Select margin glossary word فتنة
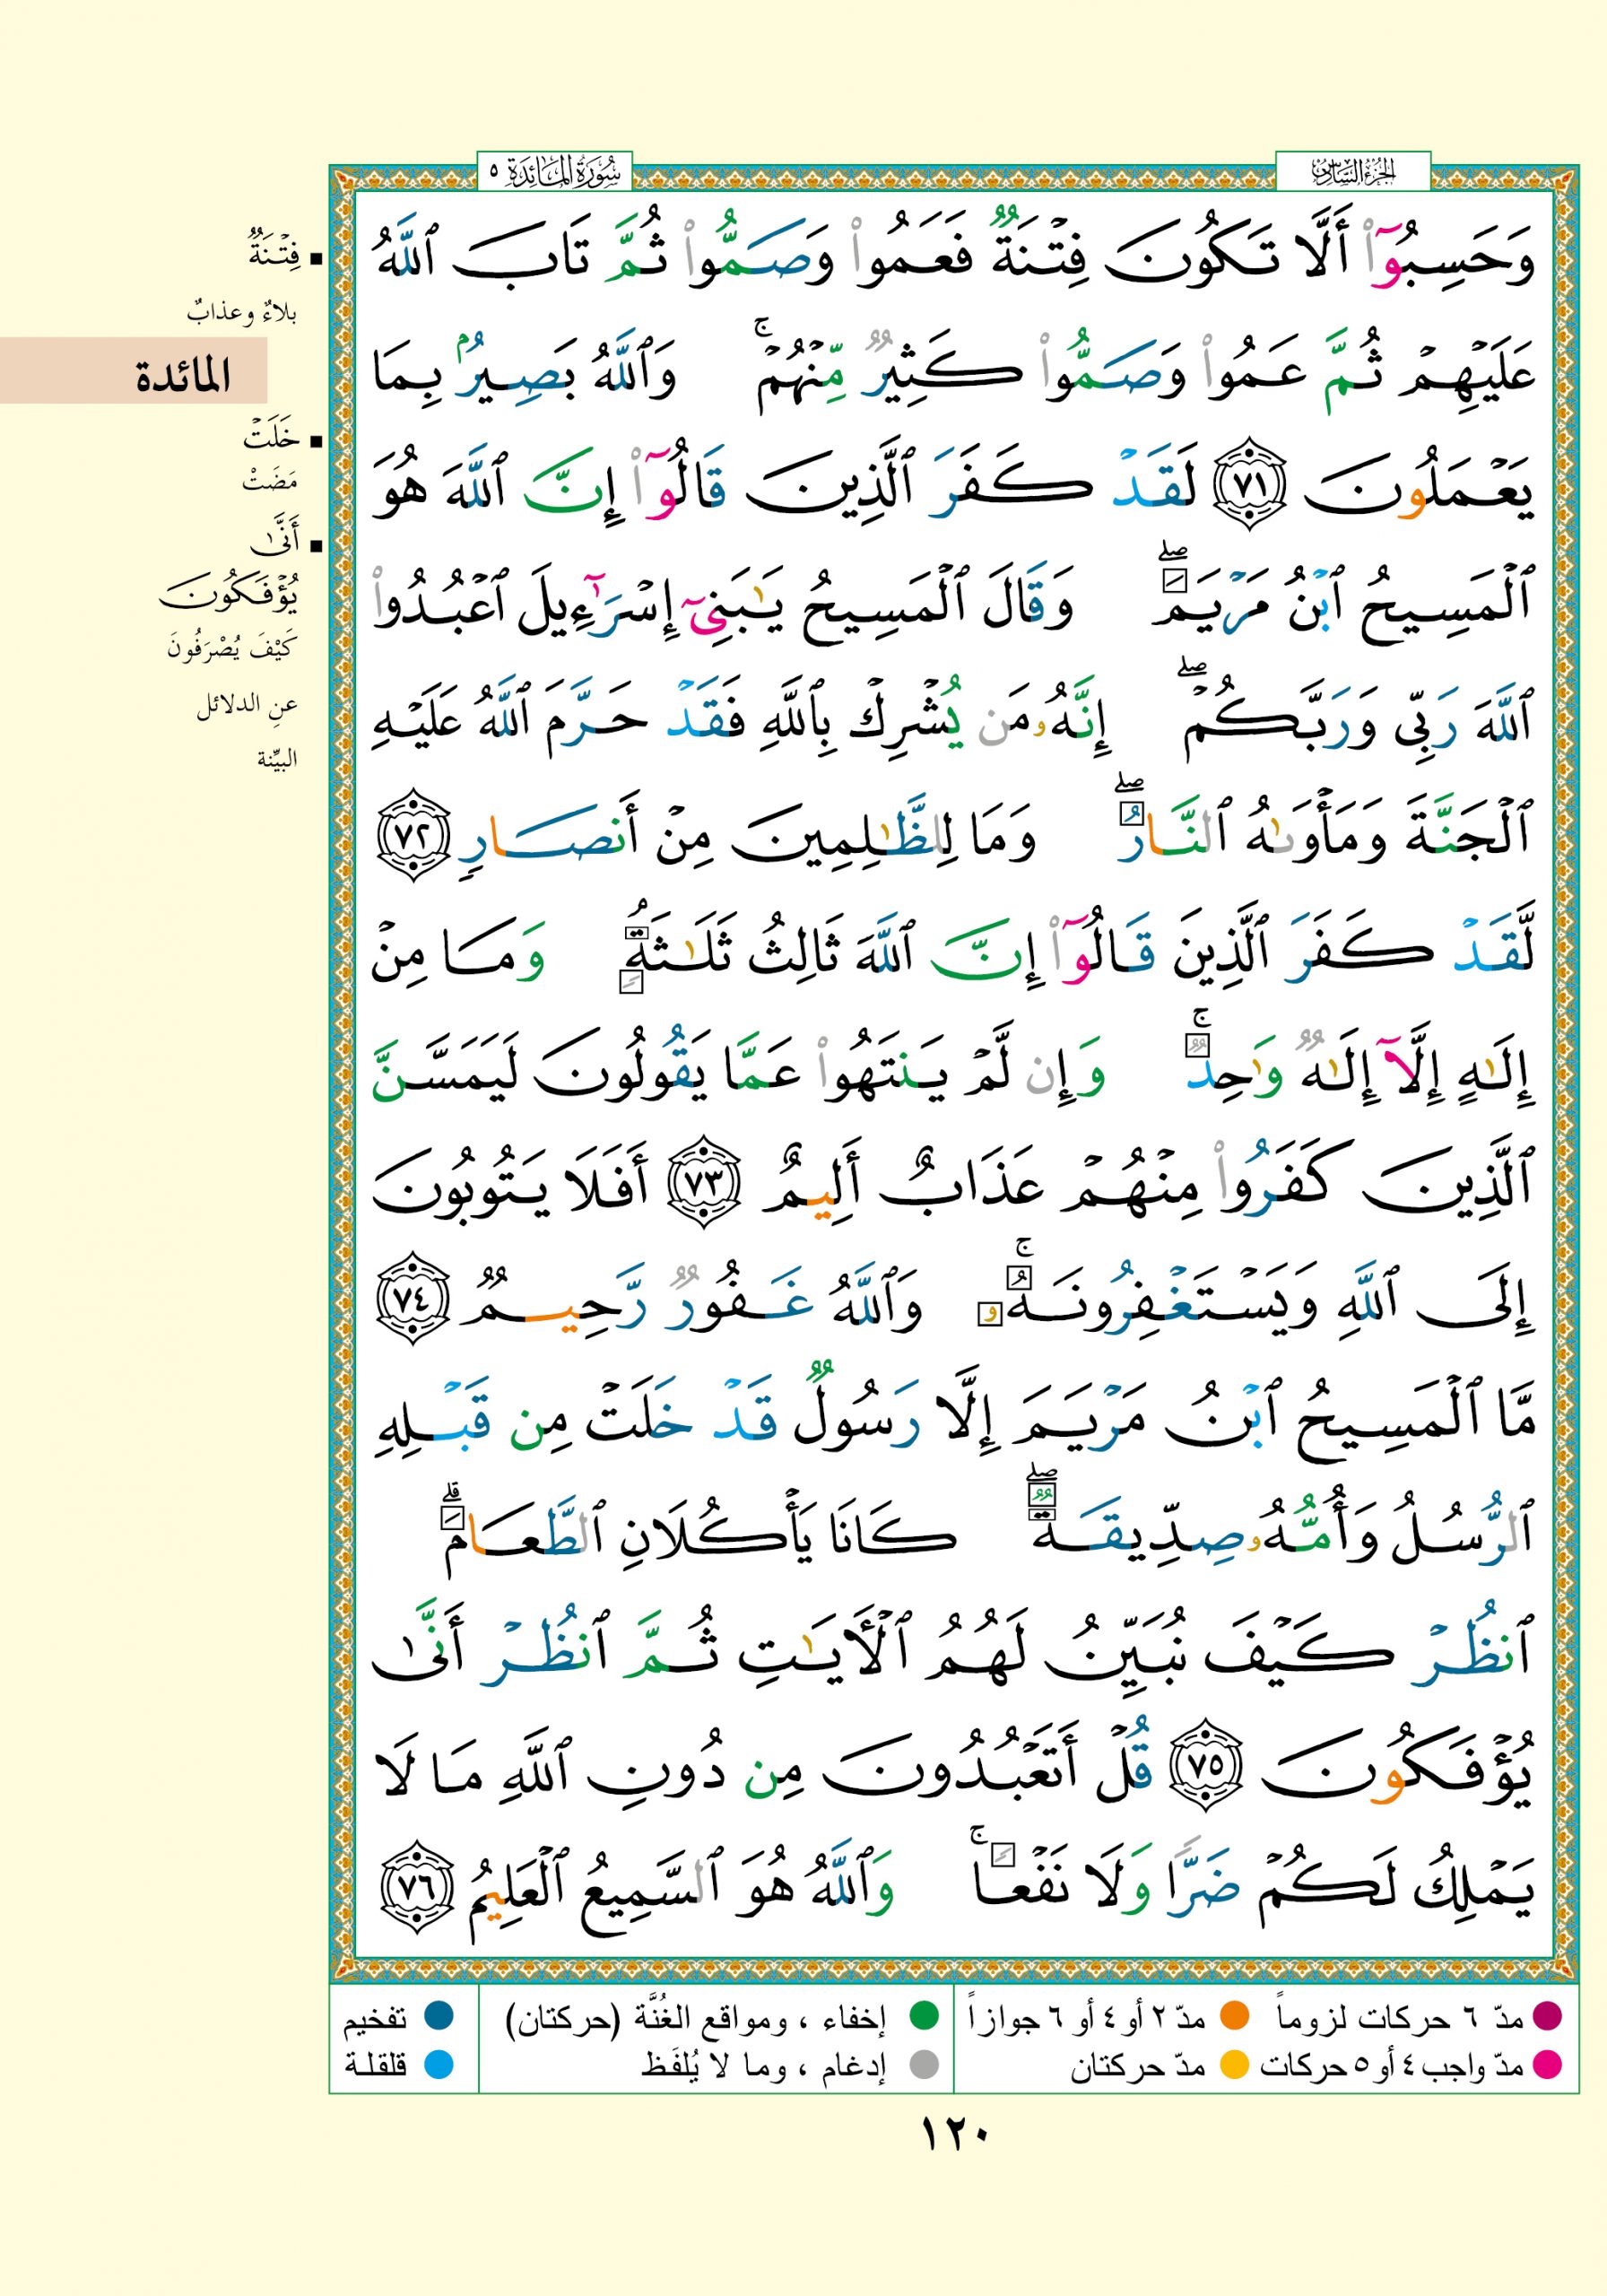Viewport: 1607px width, 2296px height. 273,252
